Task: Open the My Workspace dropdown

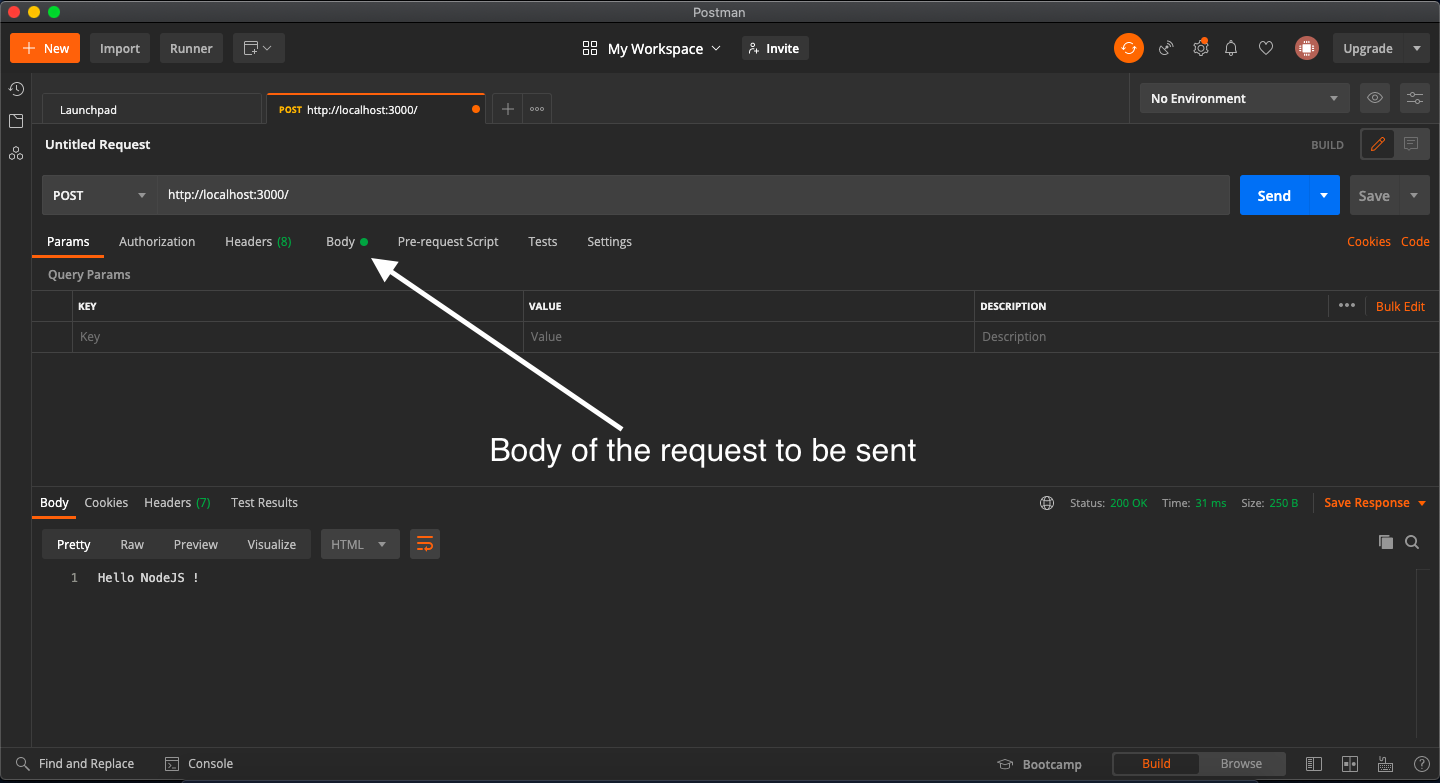Action: [652, 48]
